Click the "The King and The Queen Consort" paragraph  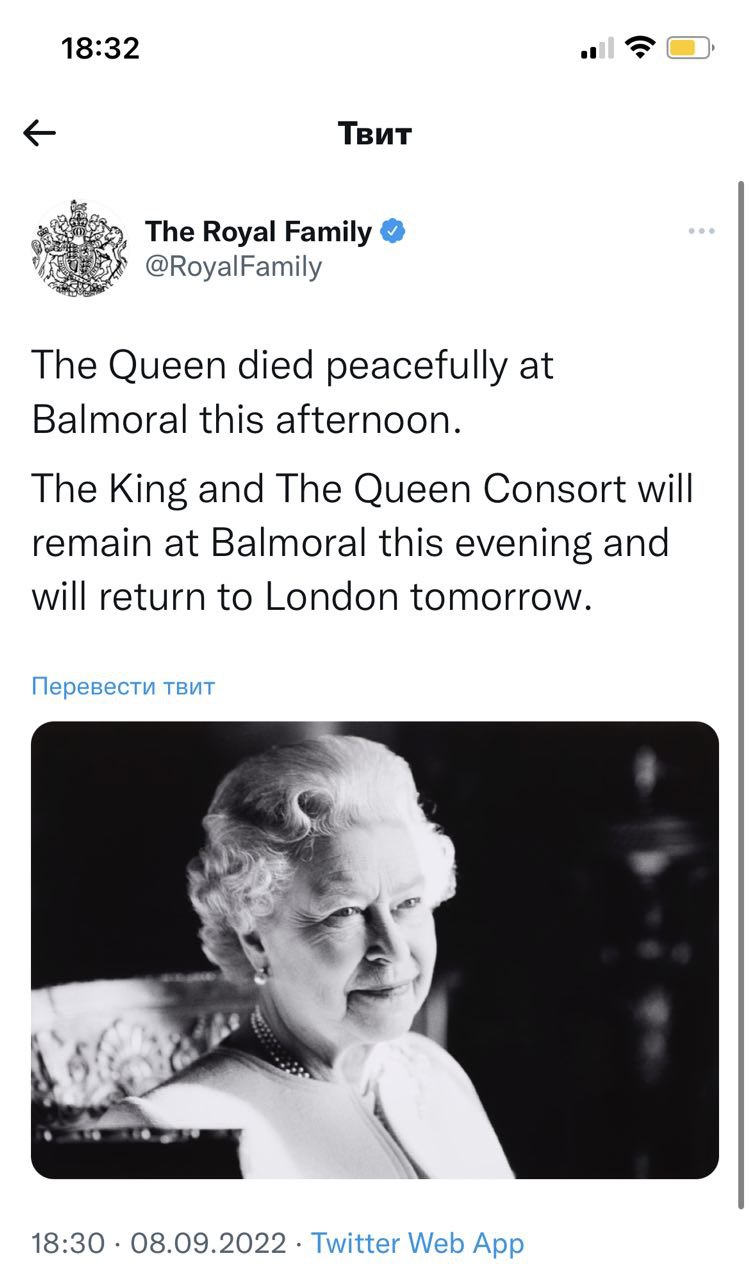[x=362, y=543]
